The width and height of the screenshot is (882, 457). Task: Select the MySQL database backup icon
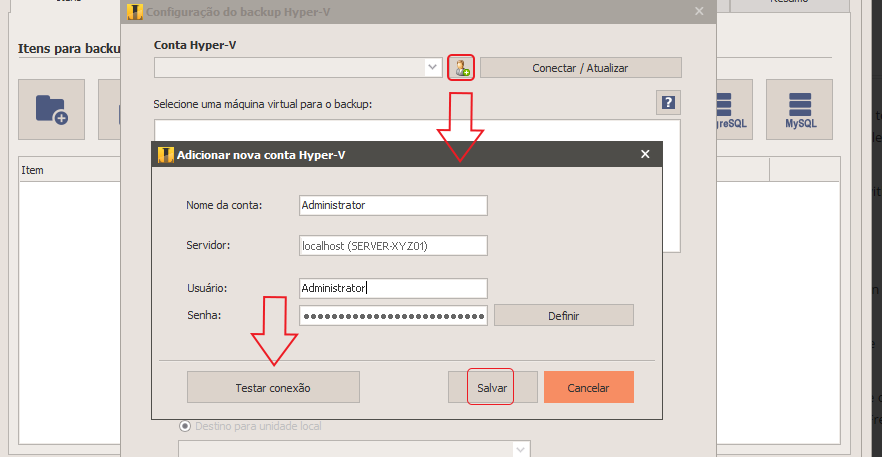click(799, 109)
